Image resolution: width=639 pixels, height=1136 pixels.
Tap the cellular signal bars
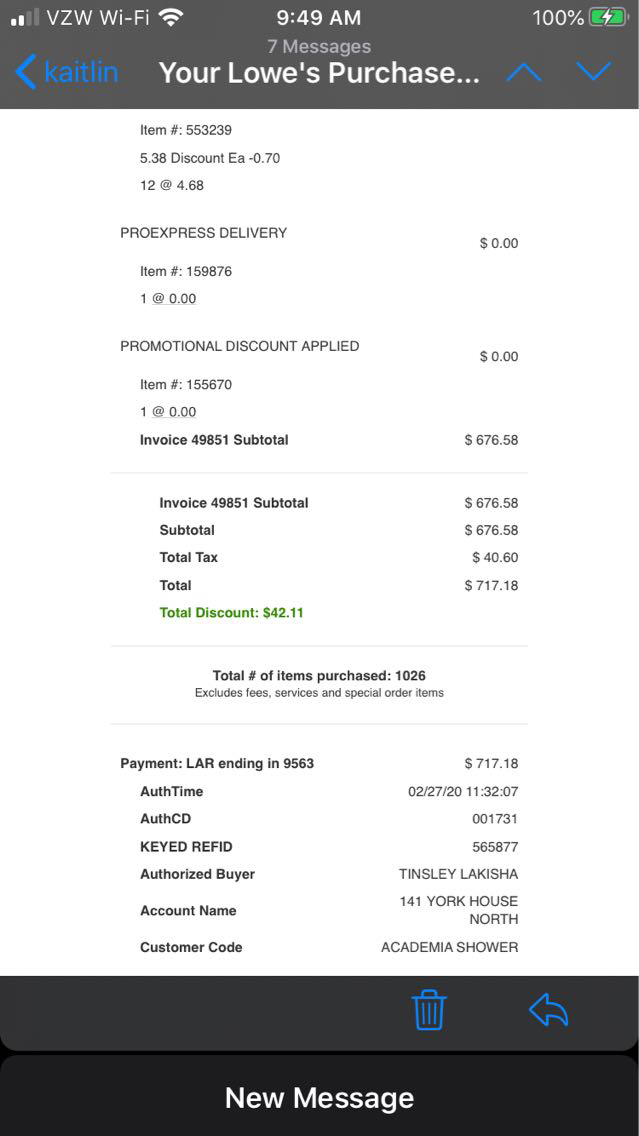click(x=25, y=17)
